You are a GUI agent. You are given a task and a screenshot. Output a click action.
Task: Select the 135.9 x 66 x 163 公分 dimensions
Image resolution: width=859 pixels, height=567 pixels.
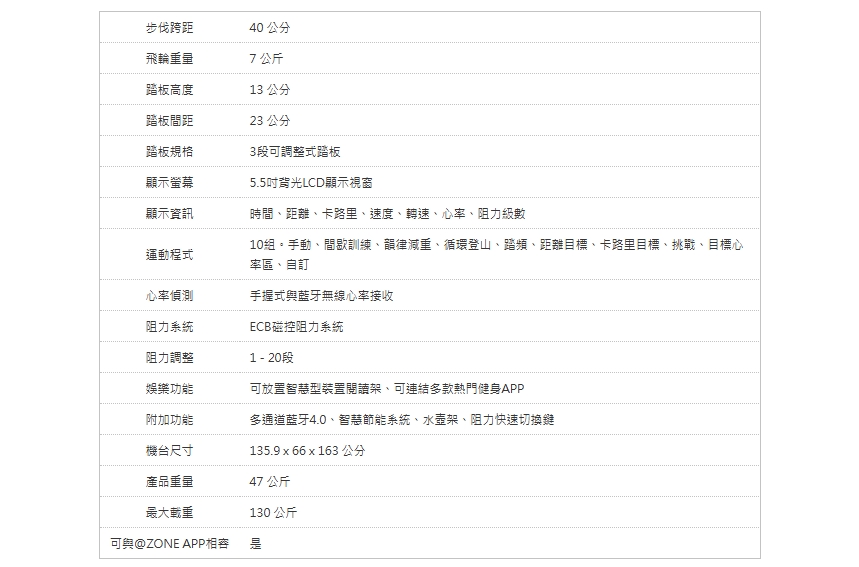(307, 451)
